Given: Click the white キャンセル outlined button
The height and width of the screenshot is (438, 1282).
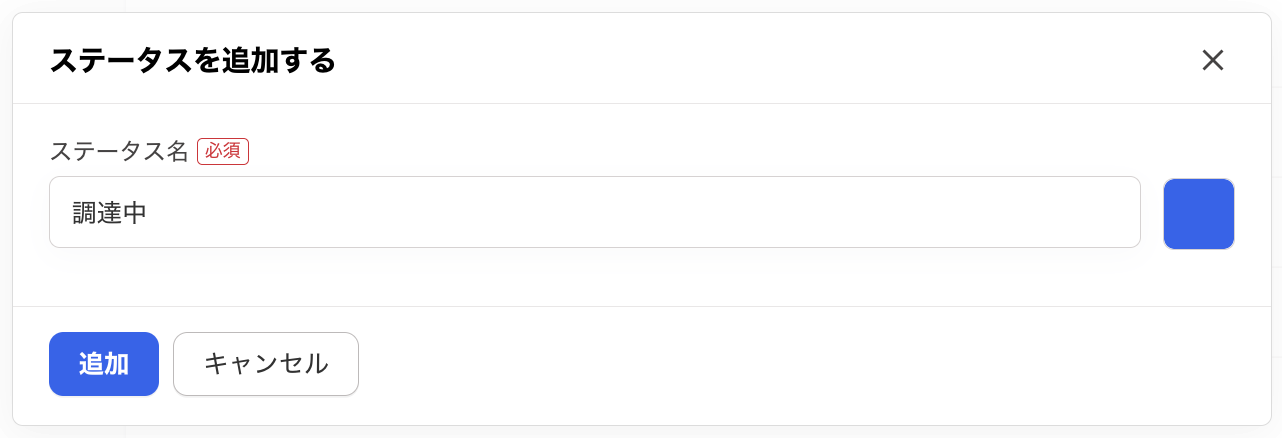Looking at the screenshot, I should click(x=266, y=364).
